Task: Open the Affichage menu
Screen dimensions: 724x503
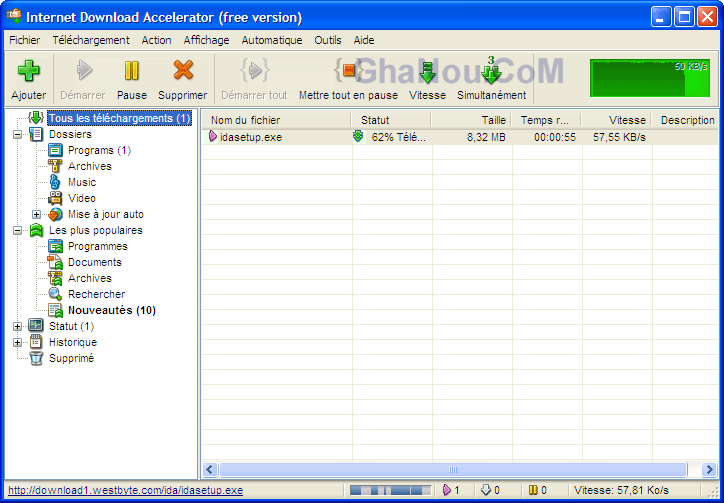Action: click(206, 40)
